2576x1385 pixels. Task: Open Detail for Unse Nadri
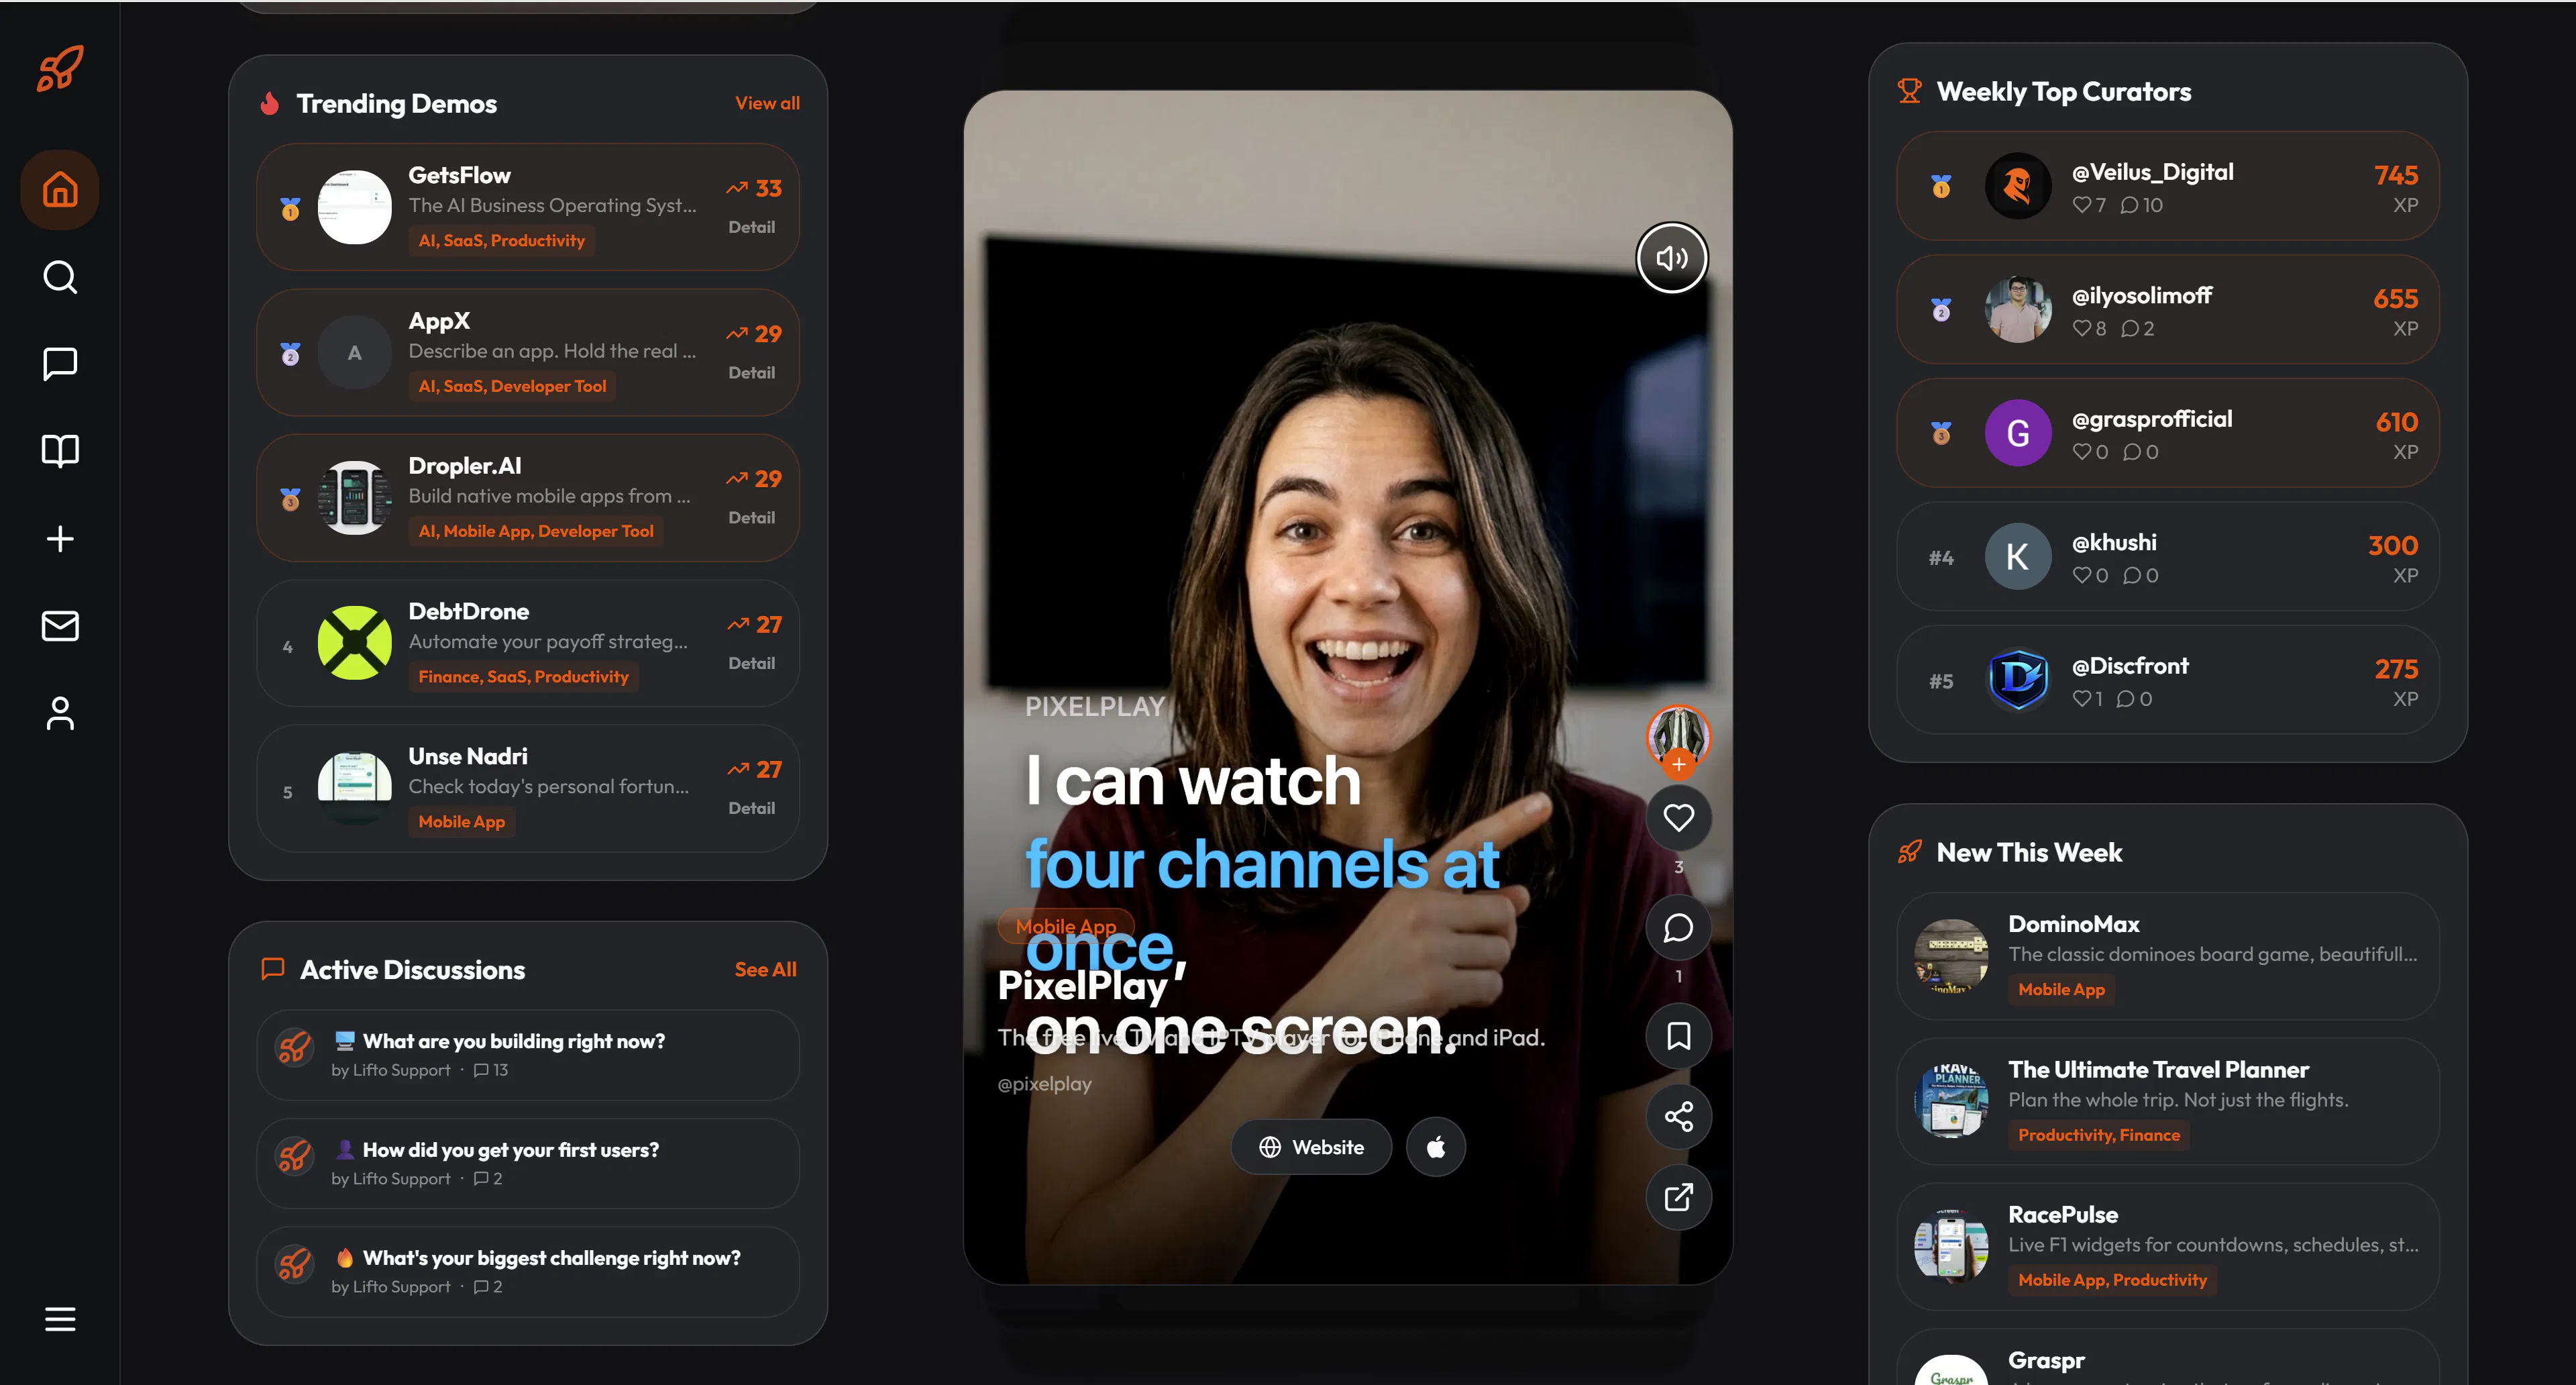(752, 808)
